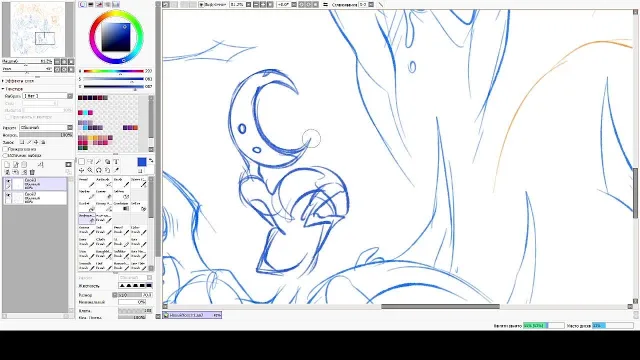Toggle the color wheel panel display
Image resolution: width=640 pixels, height=360 pixels.
point(82,4)
